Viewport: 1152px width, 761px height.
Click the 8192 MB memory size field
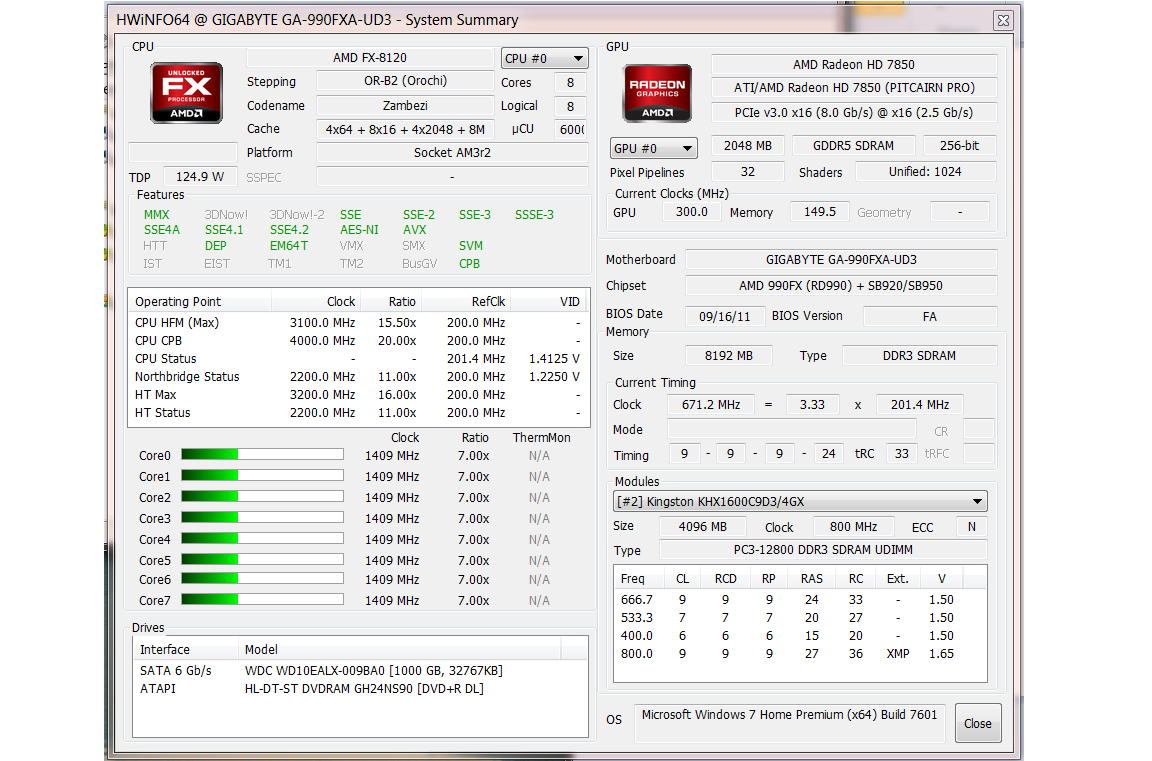click(729, 356)
